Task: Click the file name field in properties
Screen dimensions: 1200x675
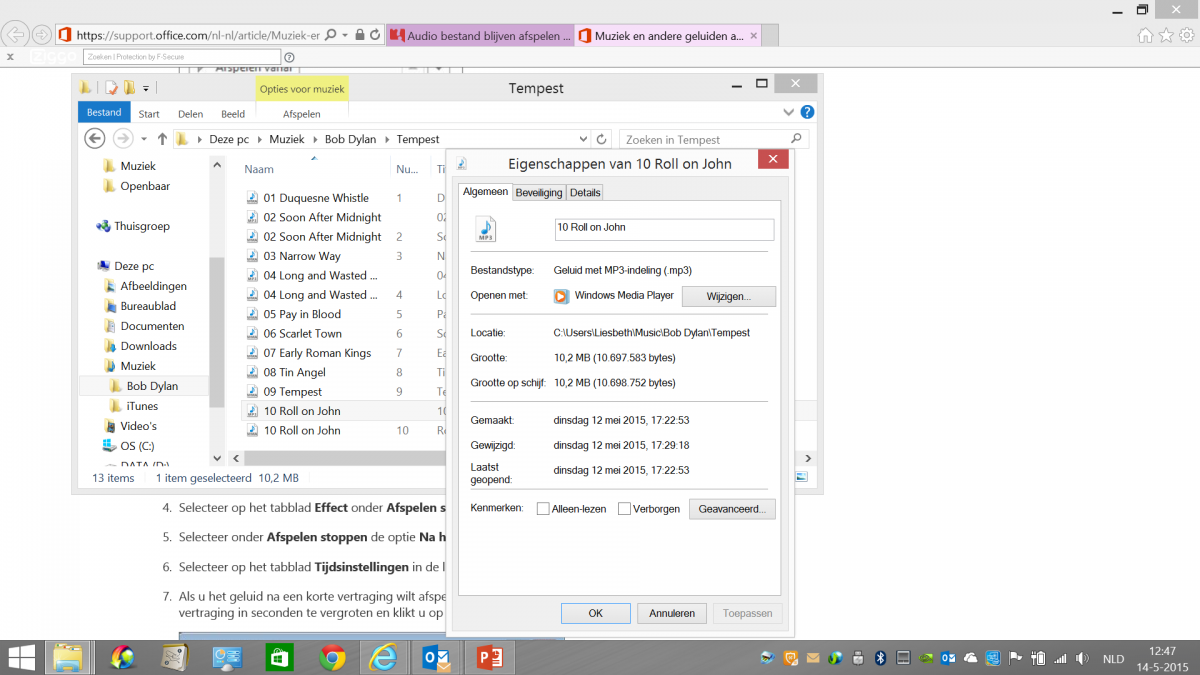Action: point(664,228)
